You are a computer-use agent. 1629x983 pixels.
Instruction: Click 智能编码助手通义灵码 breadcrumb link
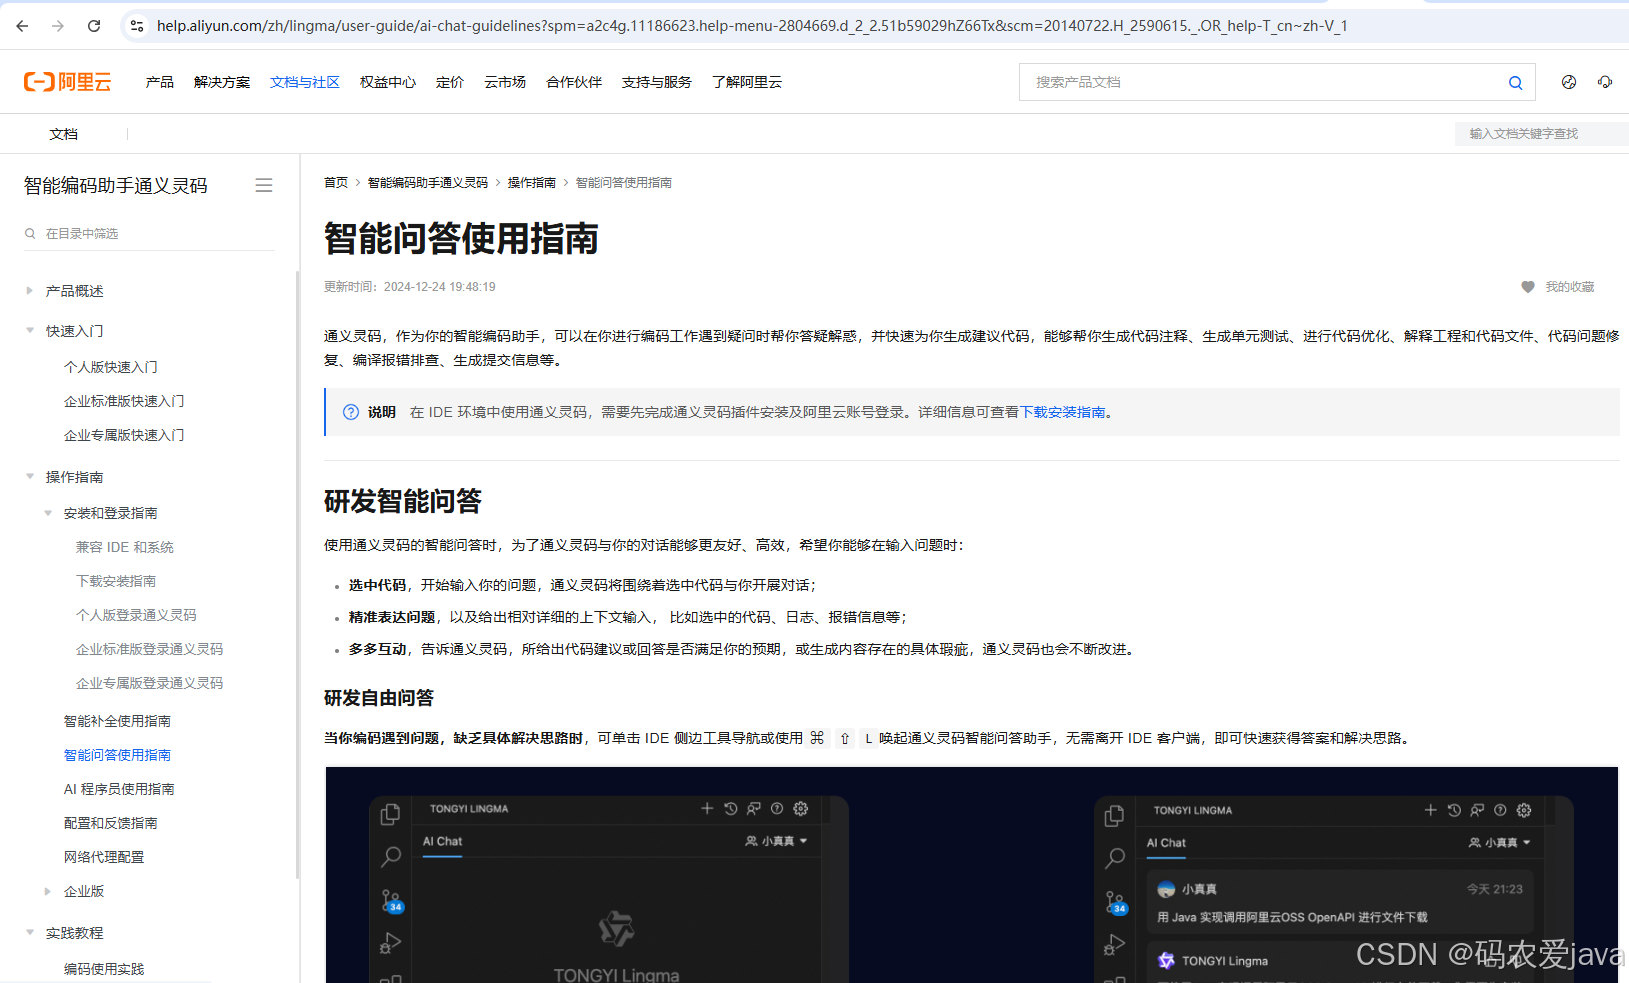coord(428,183)
